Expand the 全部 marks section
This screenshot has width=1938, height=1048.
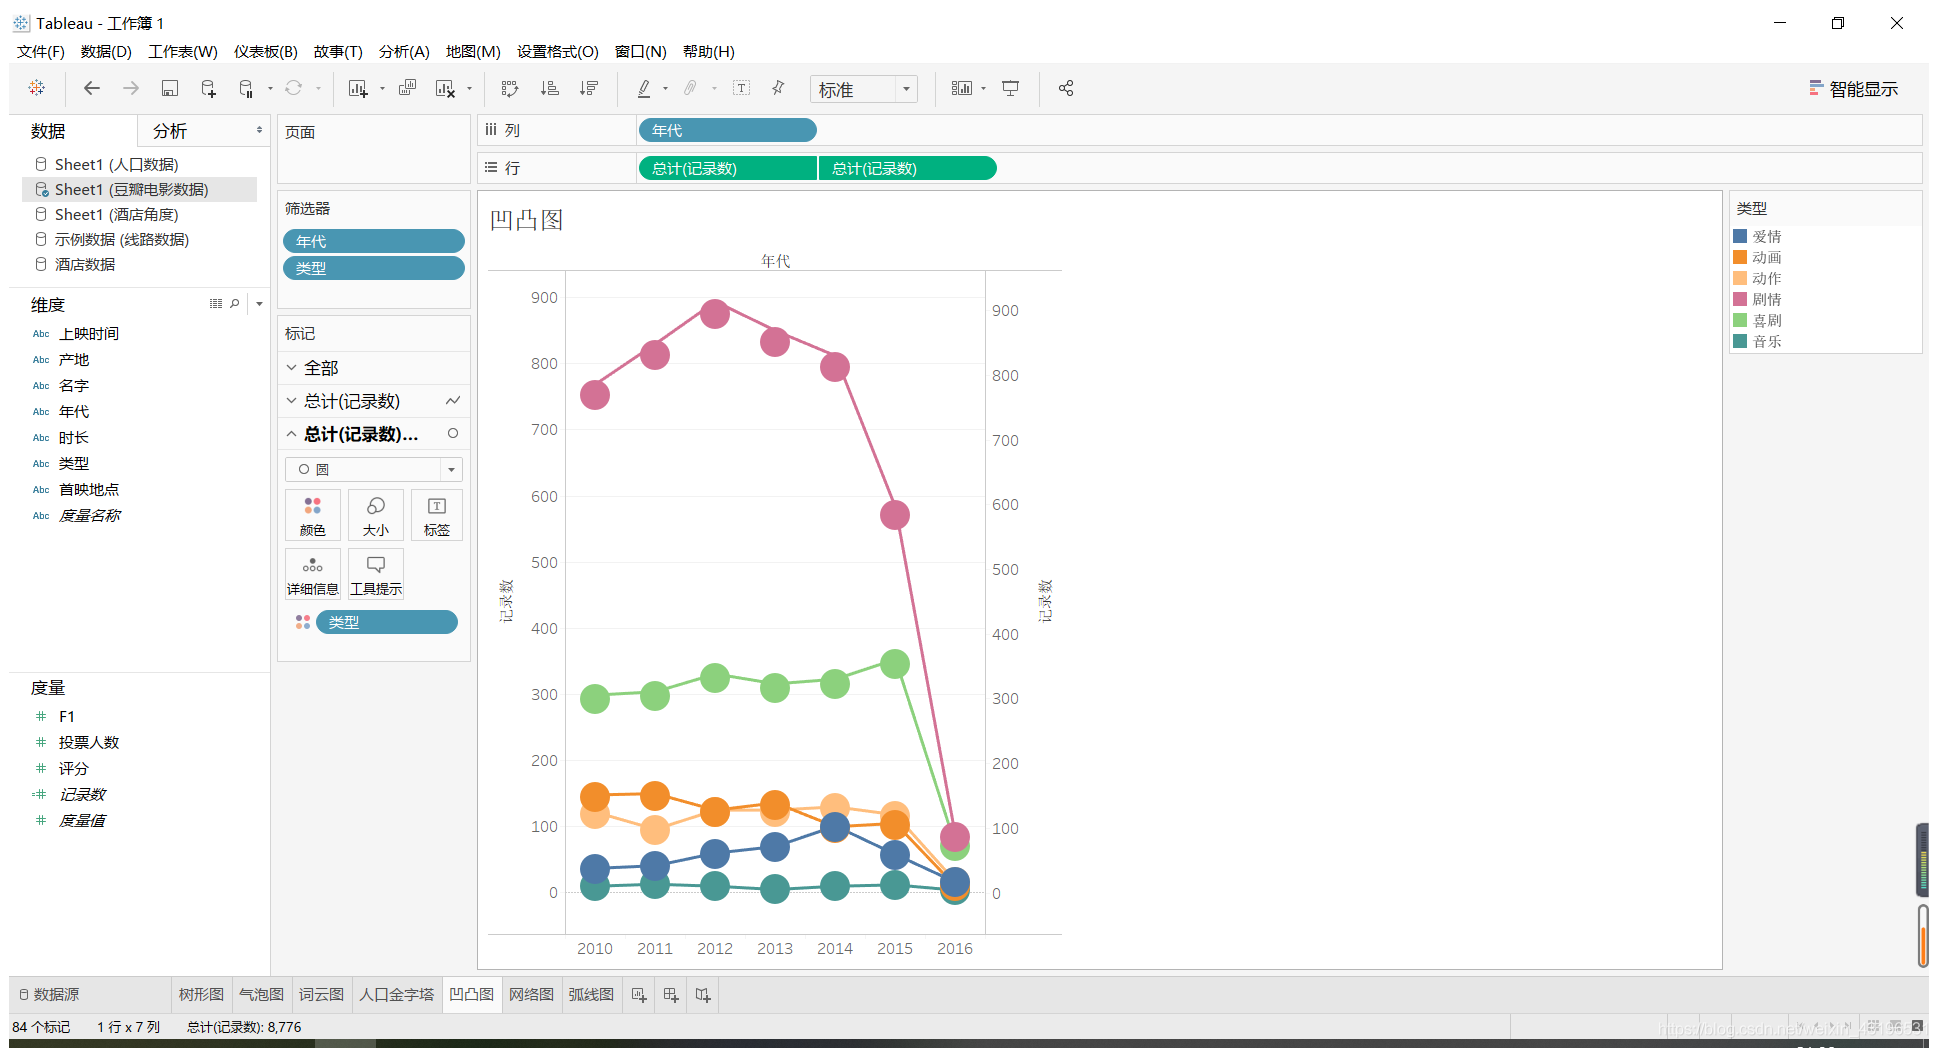click(x=291, y=368)
